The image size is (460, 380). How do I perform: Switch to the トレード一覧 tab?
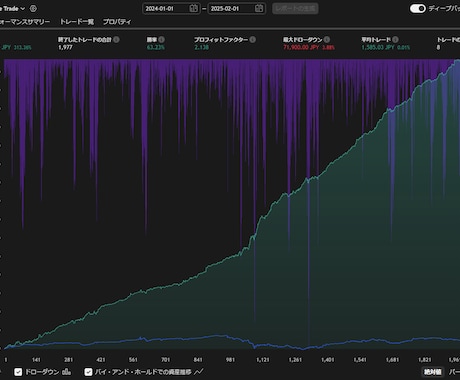[77, 22]
